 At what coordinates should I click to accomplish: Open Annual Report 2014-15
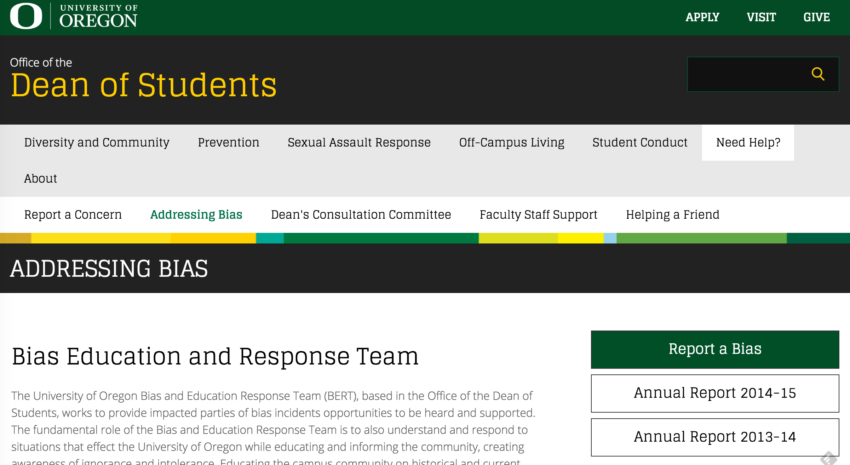[x=715, y=393]
